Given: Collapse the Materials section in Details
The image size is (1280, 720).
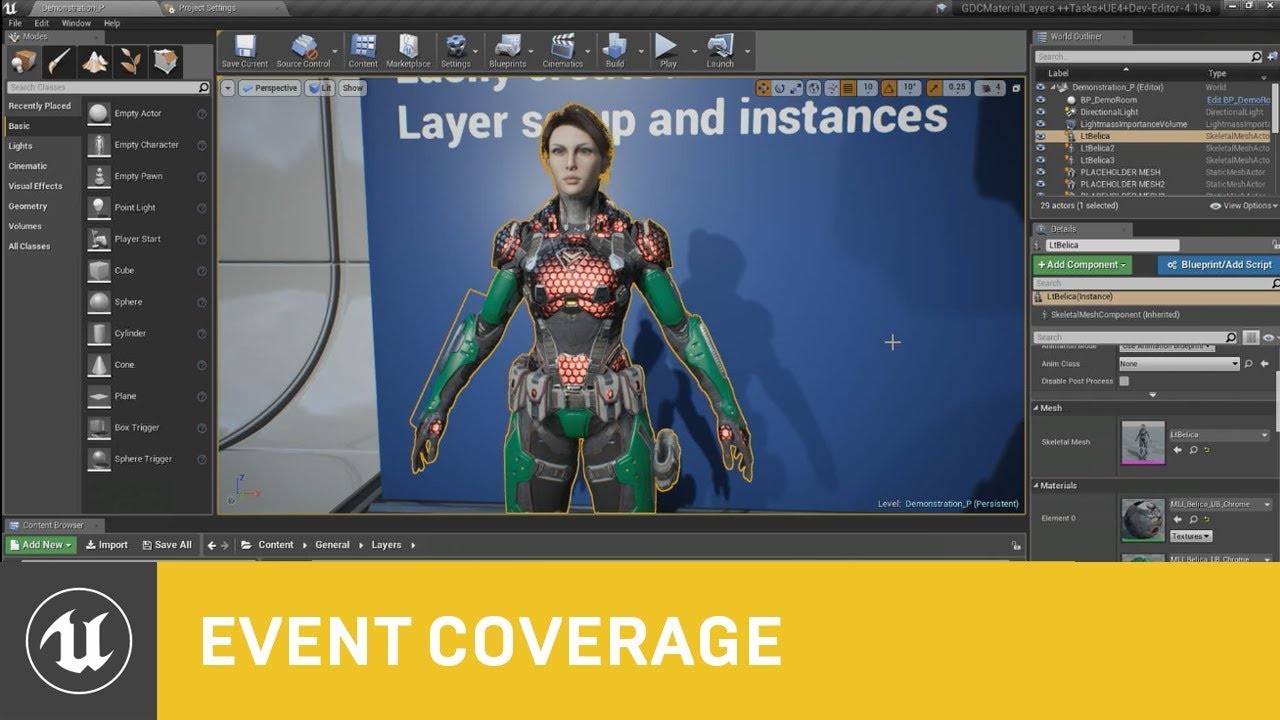Looking at the screenshot, I should point(1036,486).
